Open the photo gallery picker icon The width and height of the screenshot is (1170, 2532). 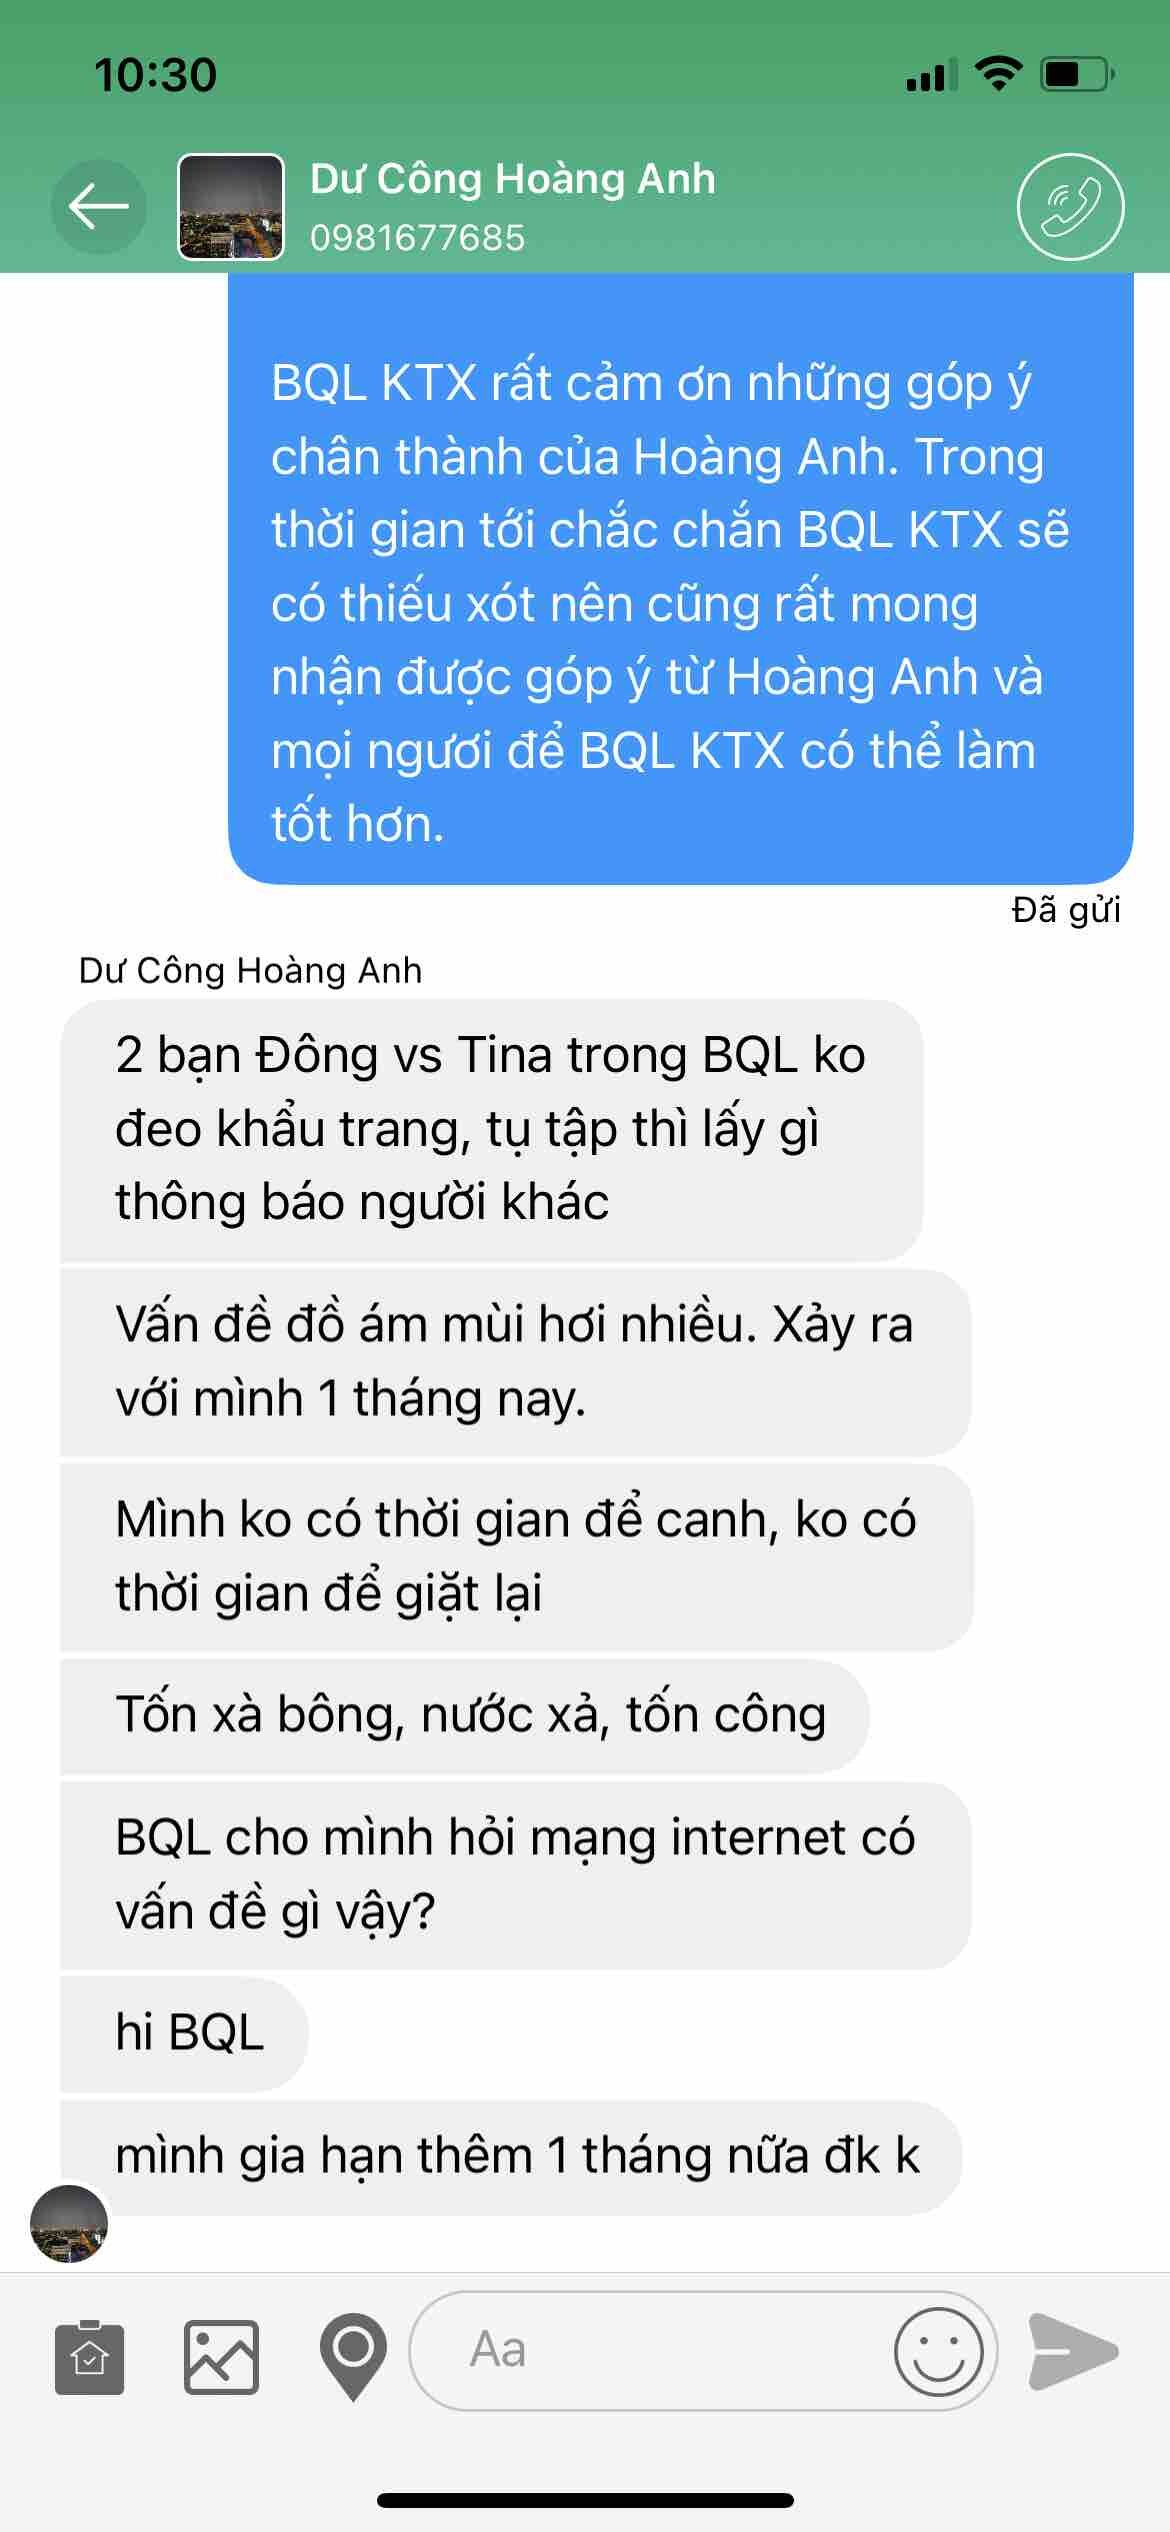coord(221,2357)
